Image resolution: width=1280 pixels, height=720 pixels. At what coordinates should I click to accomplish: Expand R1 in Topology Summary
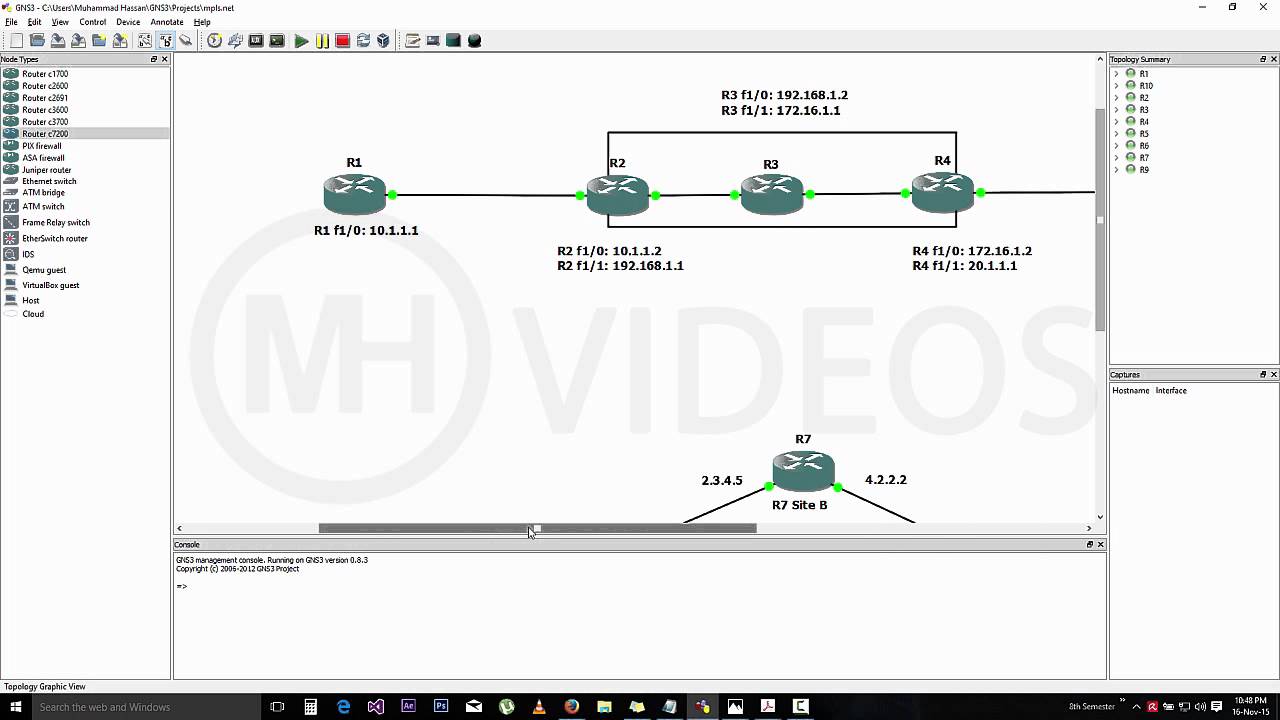coord(1116,74)
